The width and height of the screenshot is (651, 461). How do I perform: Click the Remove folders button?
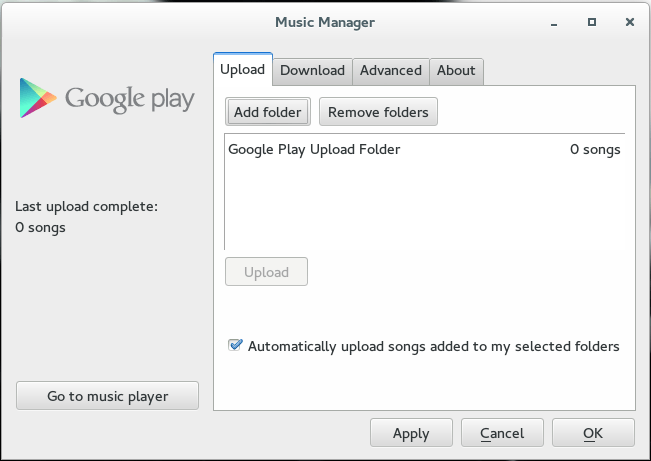click(378, 112)
